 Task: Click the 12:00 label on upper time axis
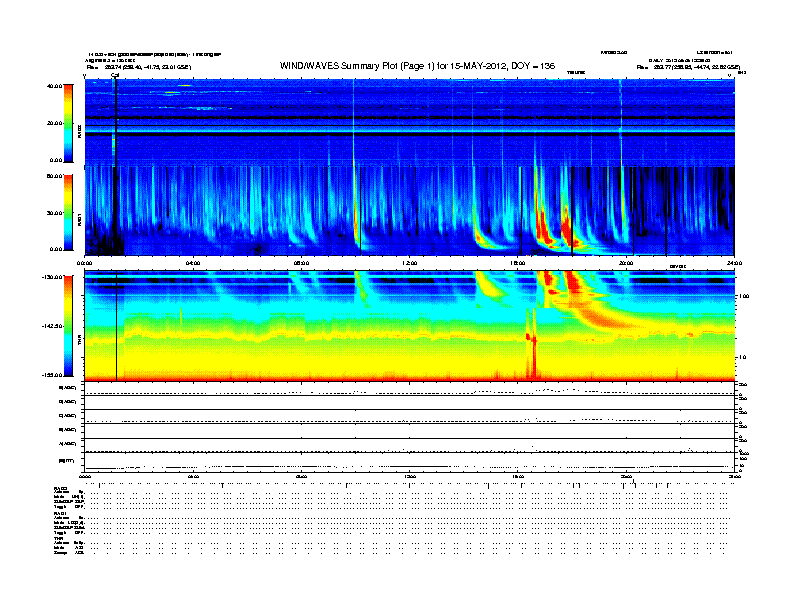[410, 263]
